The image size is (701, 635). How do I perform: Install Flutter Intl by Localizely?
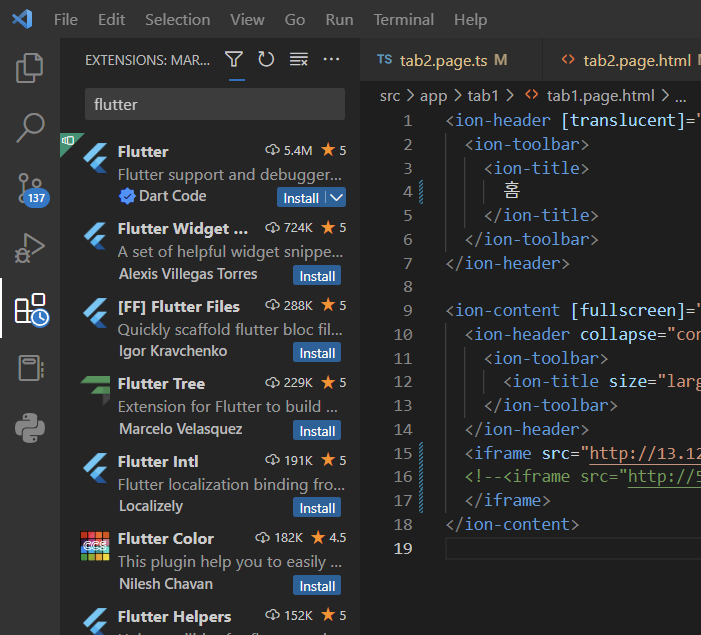click(317, 508)
